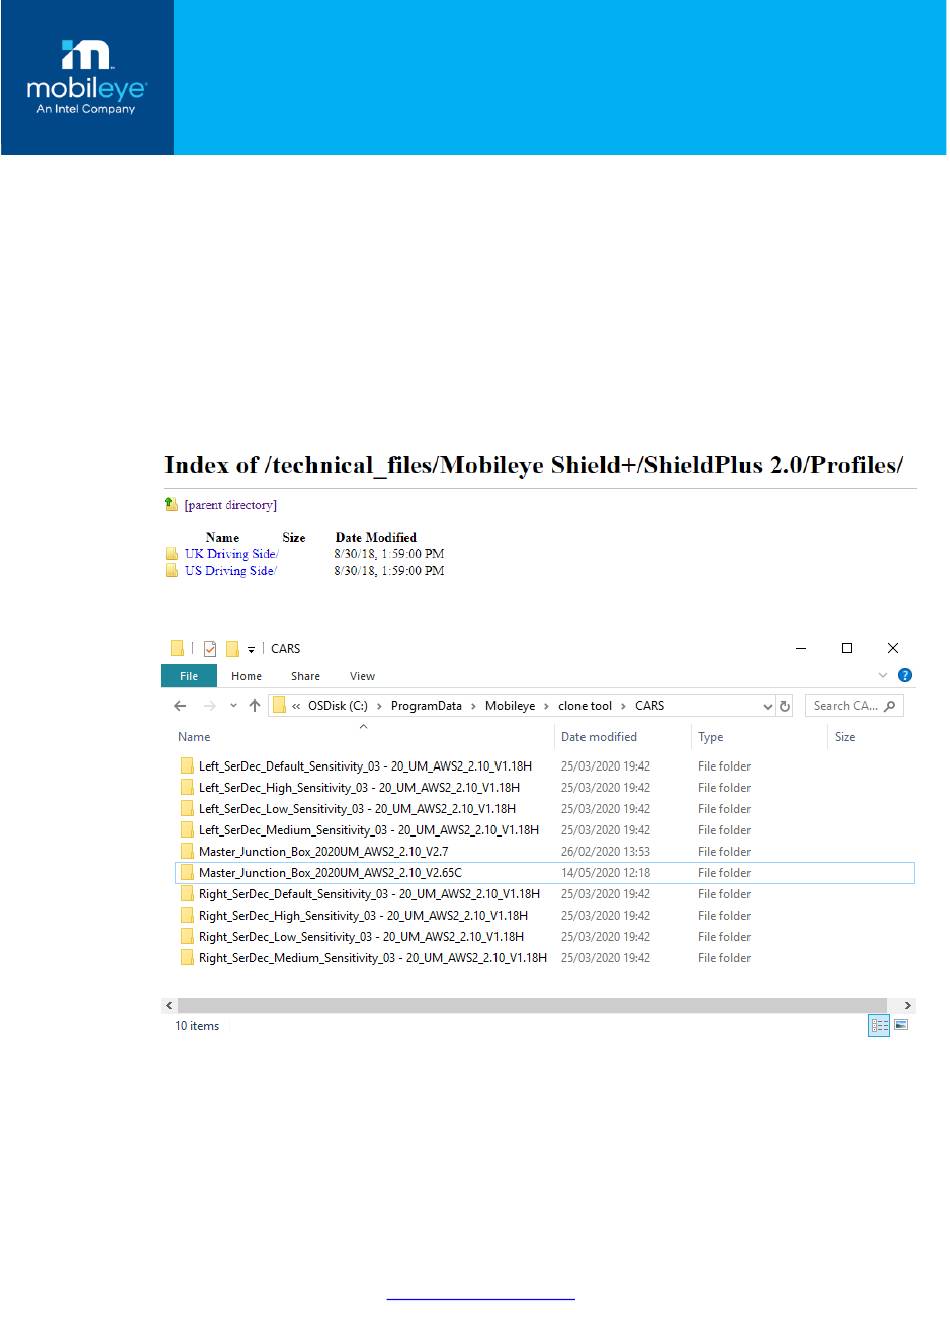
Task: Click the search magnifier icon
Action: tap(890, 706)
